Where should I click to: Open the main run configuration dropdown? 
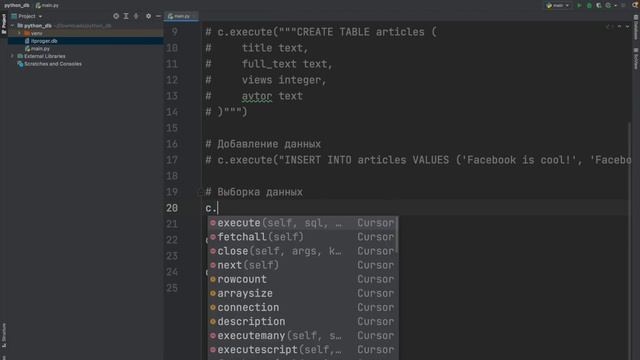558,5
